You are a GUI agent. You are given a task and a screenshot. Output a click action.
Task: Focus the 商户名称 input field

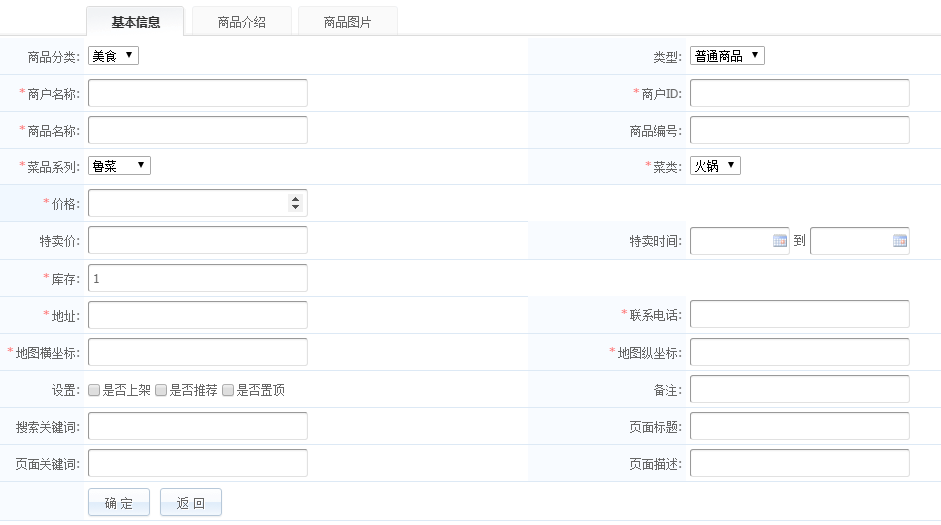click(x=198, y=93)
